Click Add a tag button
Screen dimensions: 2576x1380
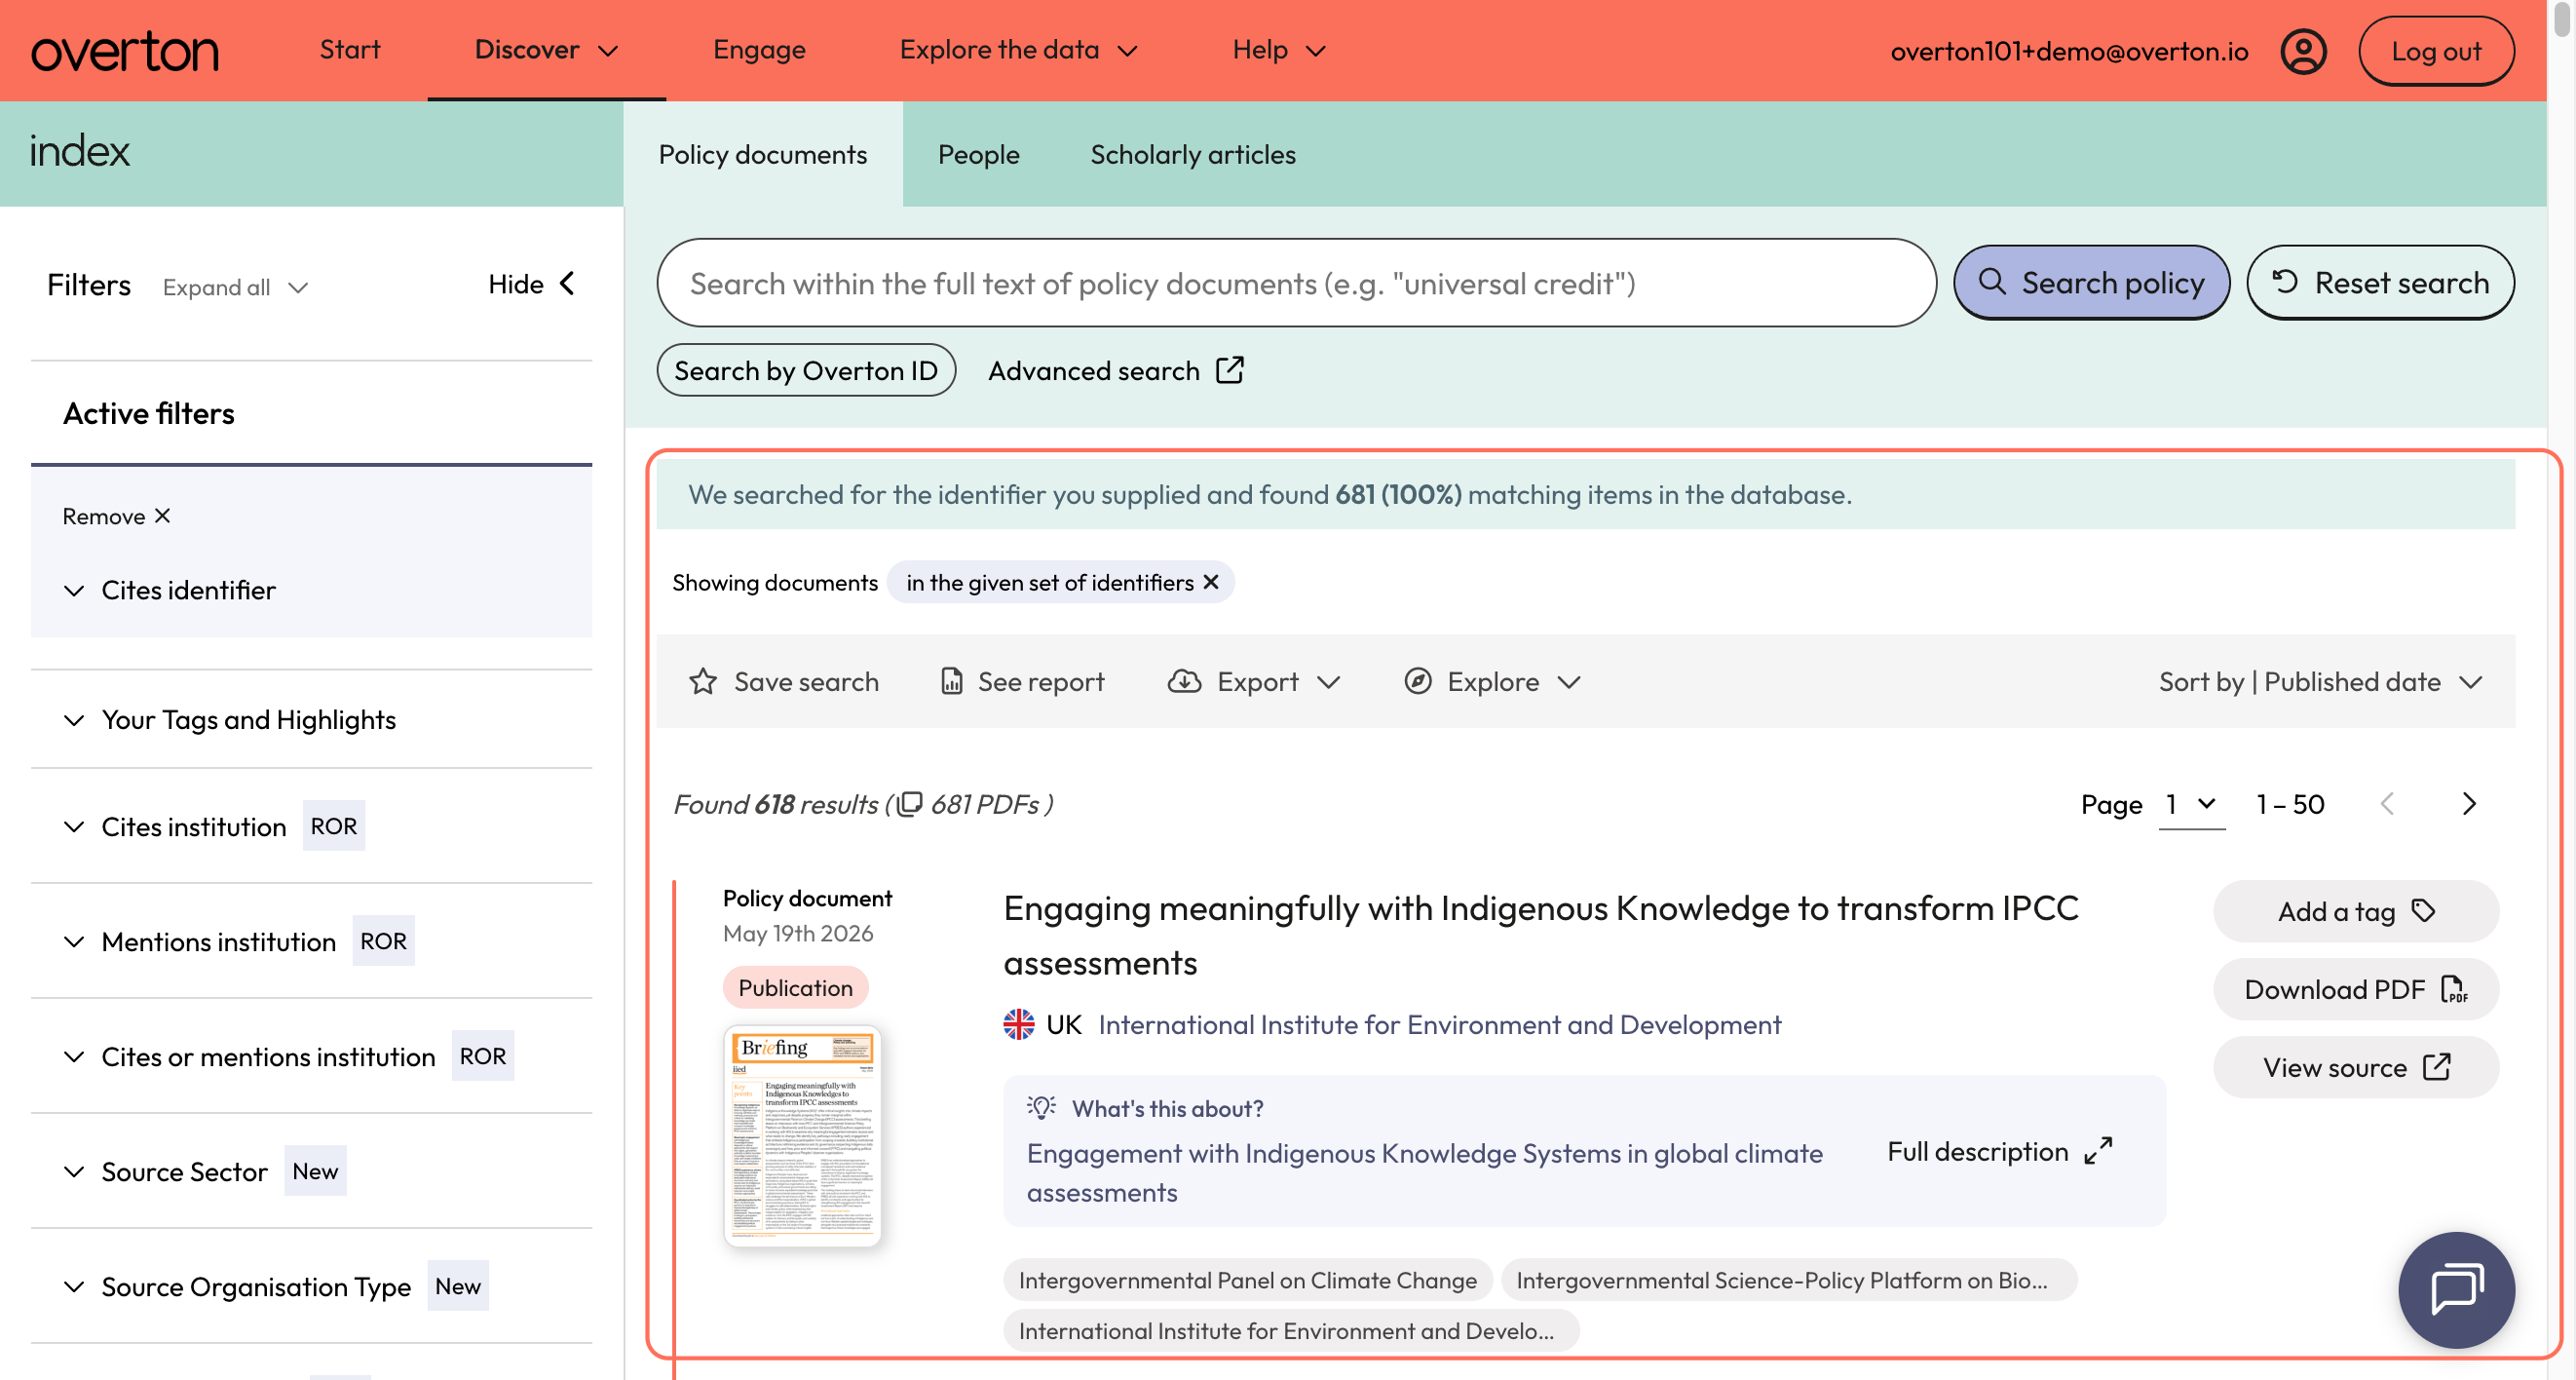pyautogui.click(x=2355, y=911)
